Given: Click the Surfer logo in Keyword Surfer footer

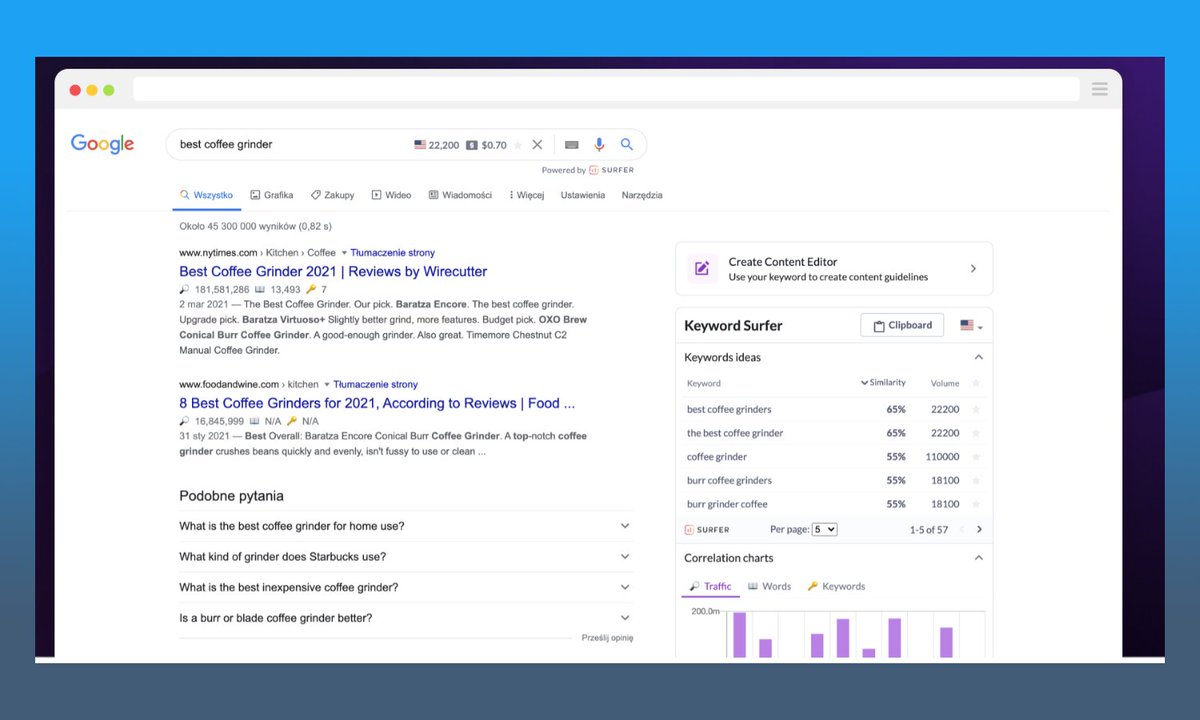Looking at the screenshot, I should 707,529.
